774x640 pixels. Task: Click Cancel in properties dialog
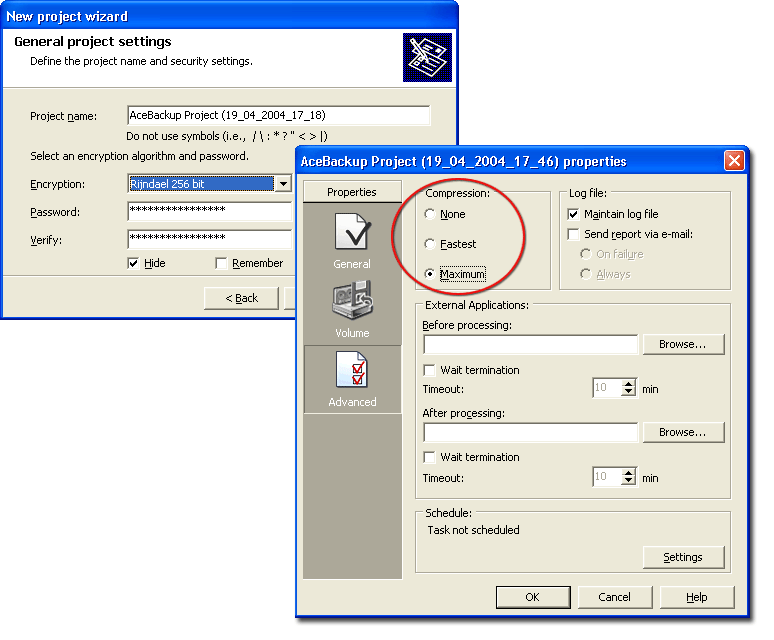615,597
